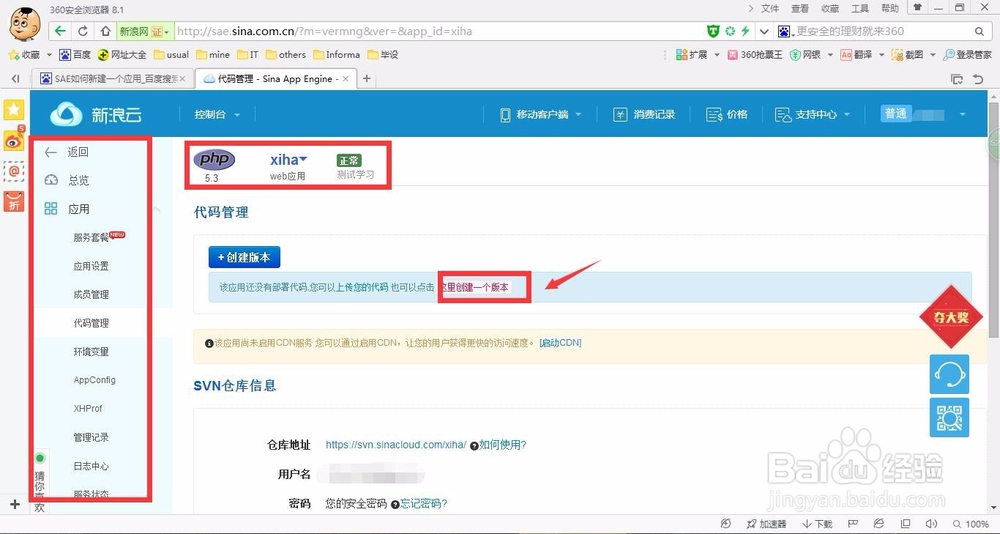Click the 360抢票王 toolbar item
Image resolution: width=1000 pixels, height=534 pixels.
point(754,55)
